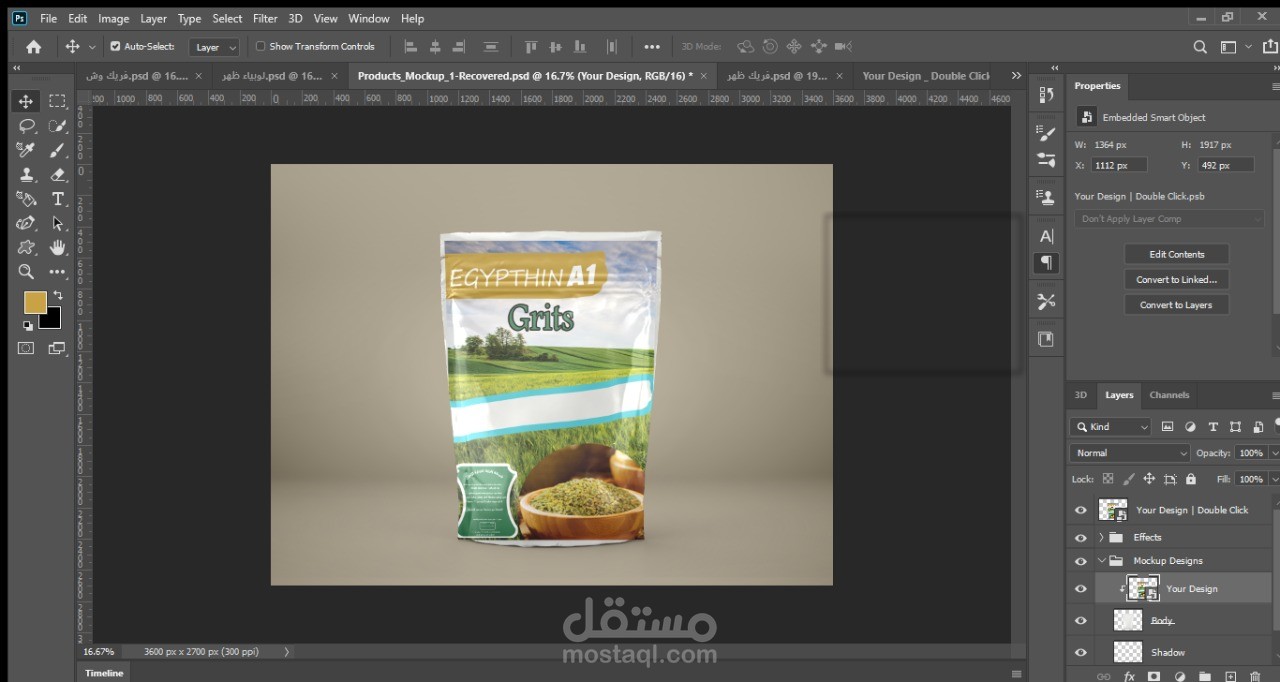Open more align options three-dots
1280x682 pixels.
coord(652,46)
